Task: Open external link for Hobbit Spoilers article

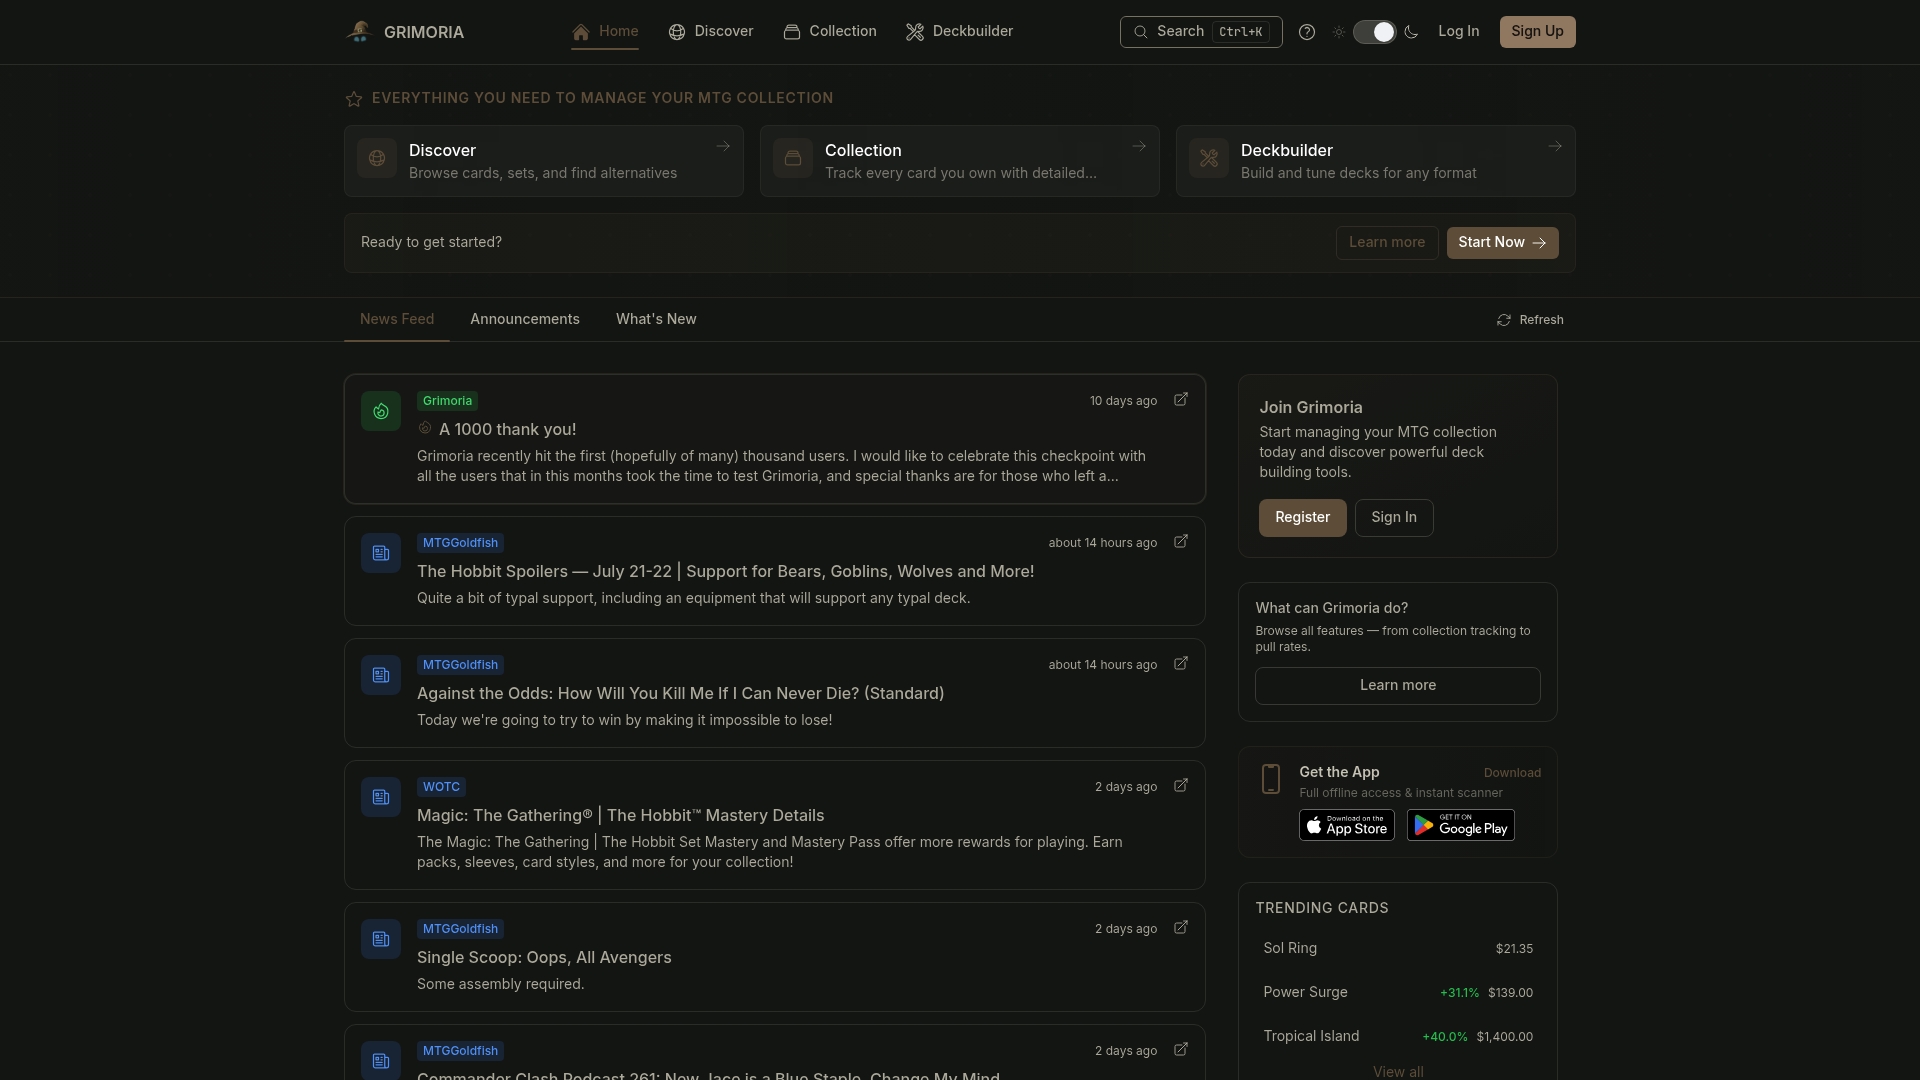Action: [1181, 542]
